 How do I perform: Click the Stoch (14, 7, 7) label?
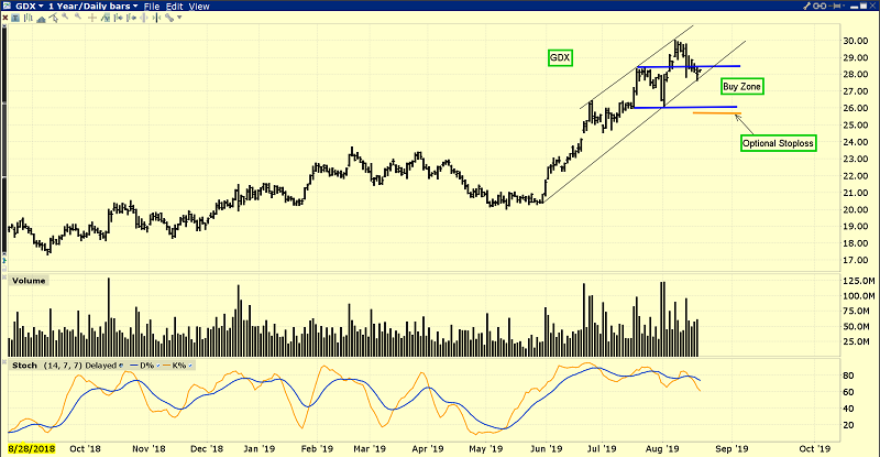click(x=47, y=365)
